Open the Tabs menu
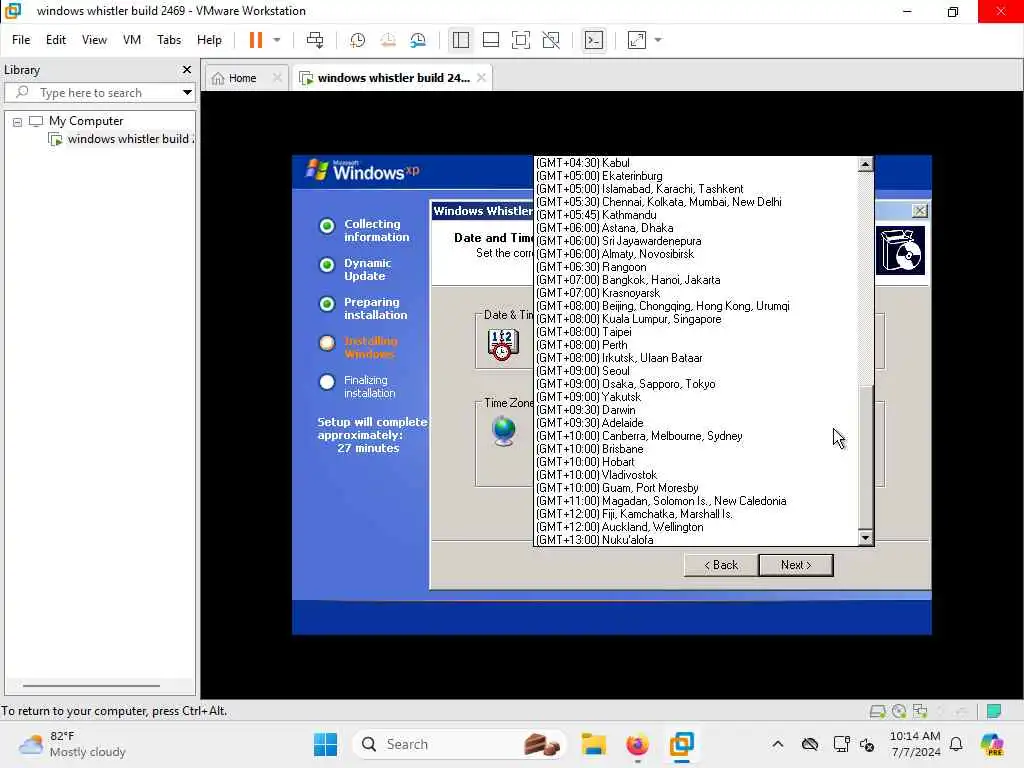The image size is (1024, 768). tap(168, 40)
